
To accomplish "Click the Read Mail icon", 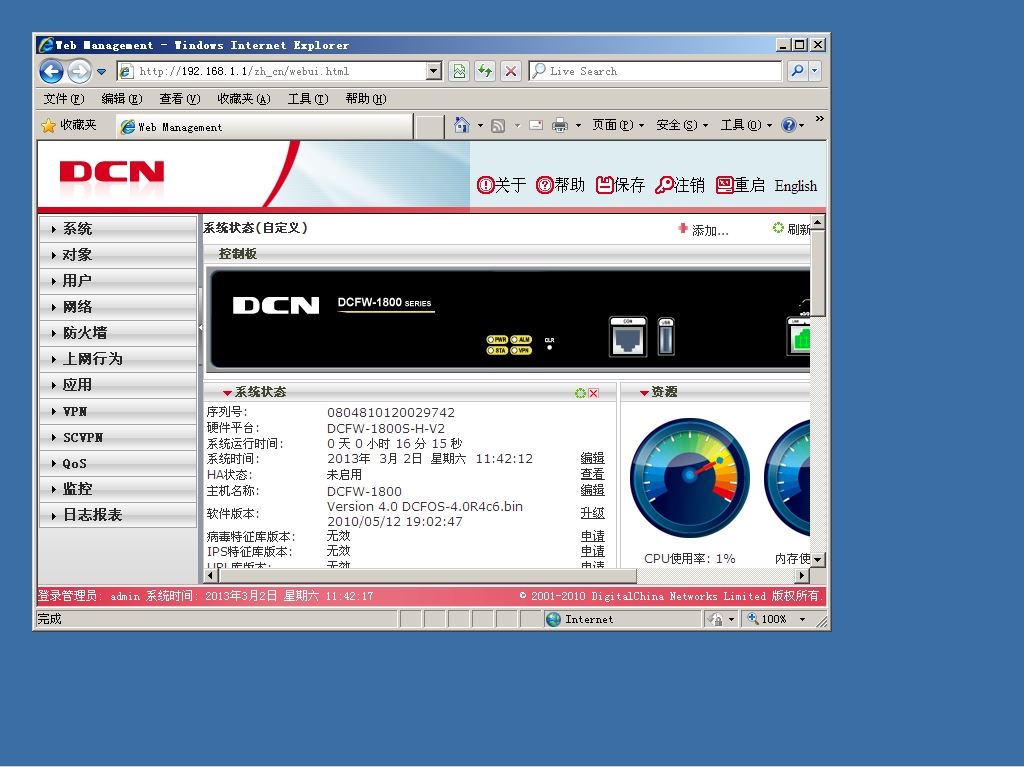I will pos(536,125).
